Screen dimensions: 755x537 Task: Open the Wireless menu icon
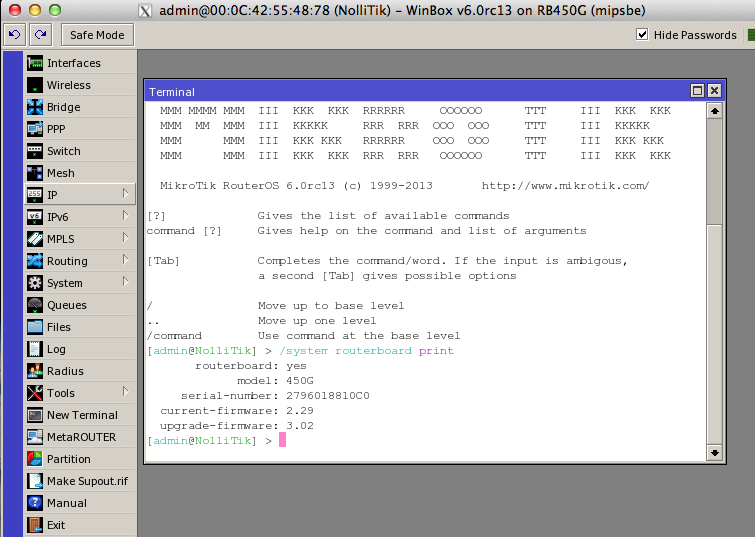point(35,85)
